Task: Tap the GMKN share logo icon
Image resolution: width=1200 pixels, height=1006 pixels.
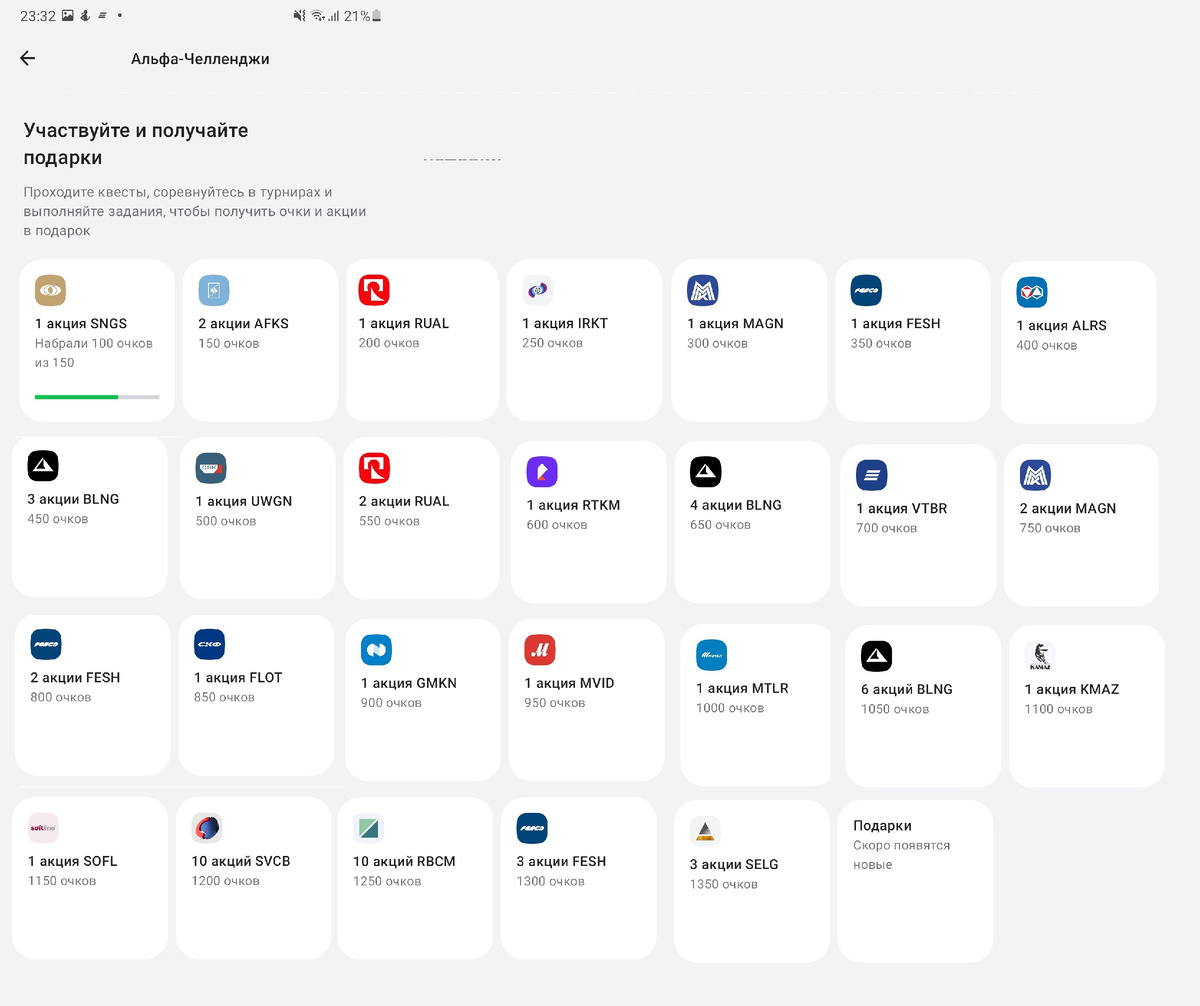Action: (376, 650)
